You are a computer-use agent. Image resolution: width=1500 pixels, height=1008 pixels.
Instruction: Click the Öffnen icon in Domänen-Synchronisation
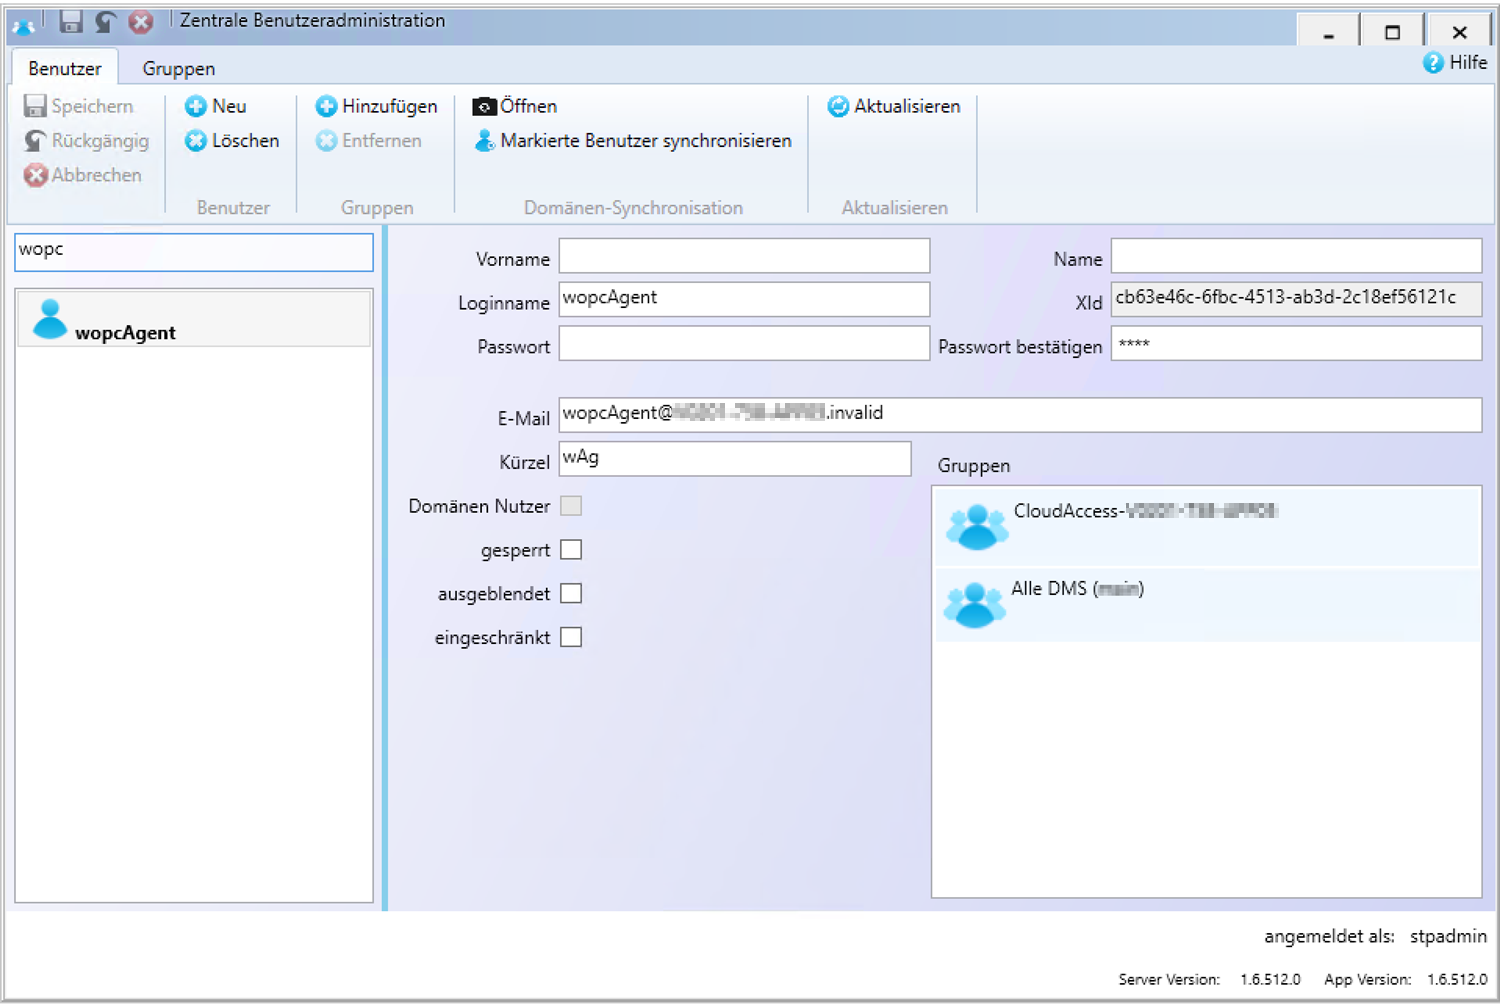pyautogui.click(x=484, y=106)
